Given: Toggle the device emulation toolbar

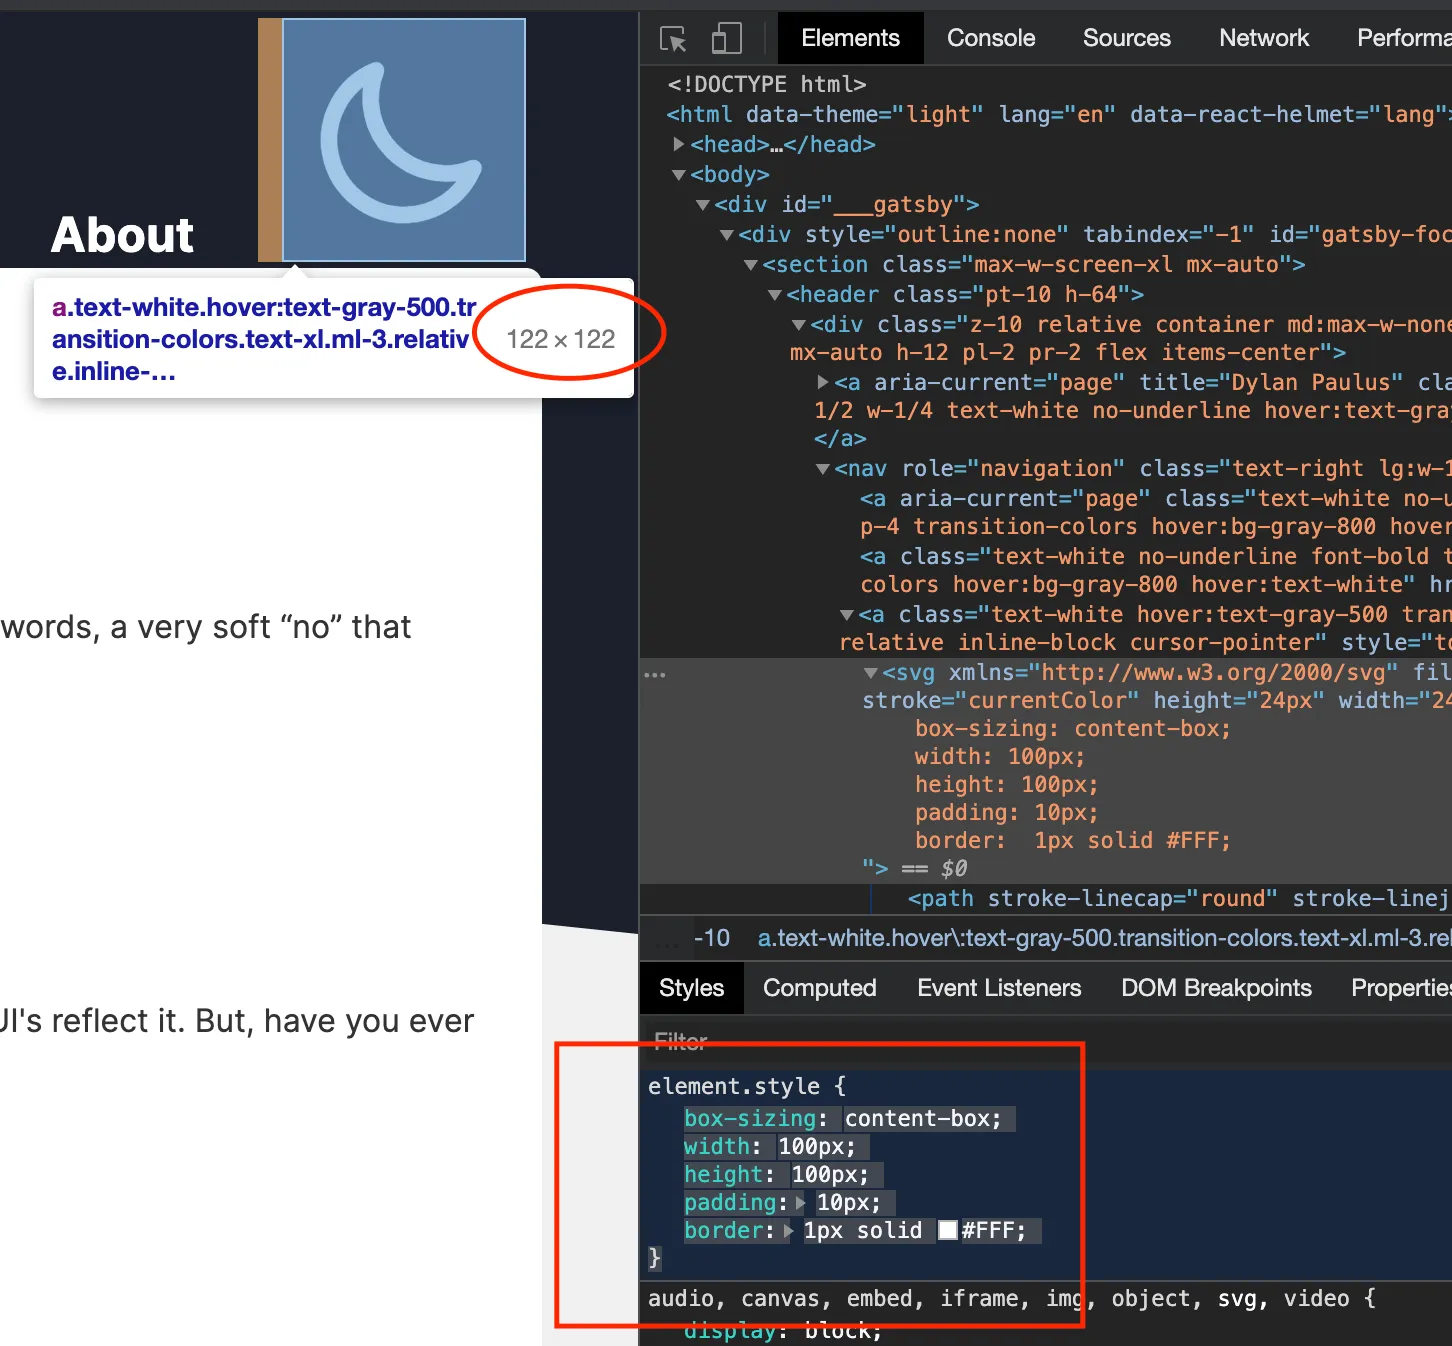Looking at the screenshot, I should (726, 38).
